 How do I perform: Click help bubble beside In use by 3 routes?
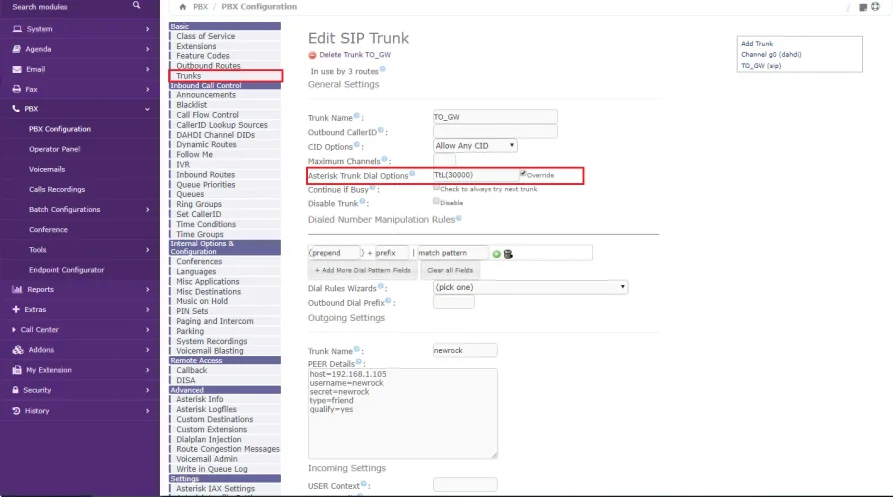point(383,69)
